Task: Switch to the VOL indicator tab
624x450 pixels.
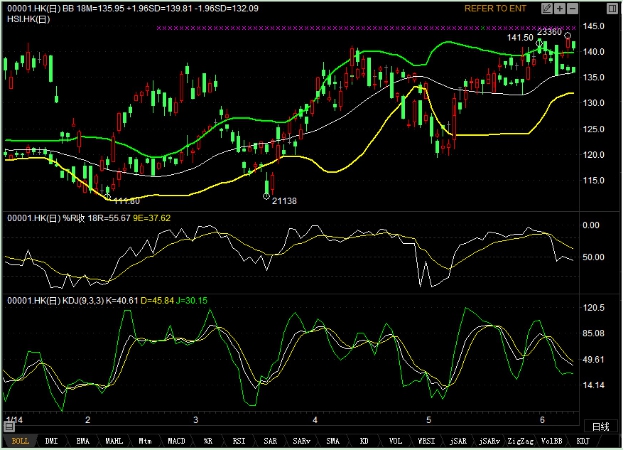Action: pyautogui.click(x=396, y=440)
